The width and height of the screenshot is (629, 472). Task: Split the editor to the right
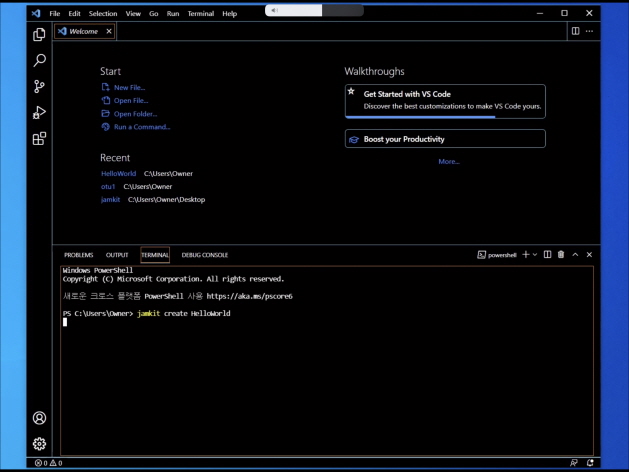click(x=575, y=31)
